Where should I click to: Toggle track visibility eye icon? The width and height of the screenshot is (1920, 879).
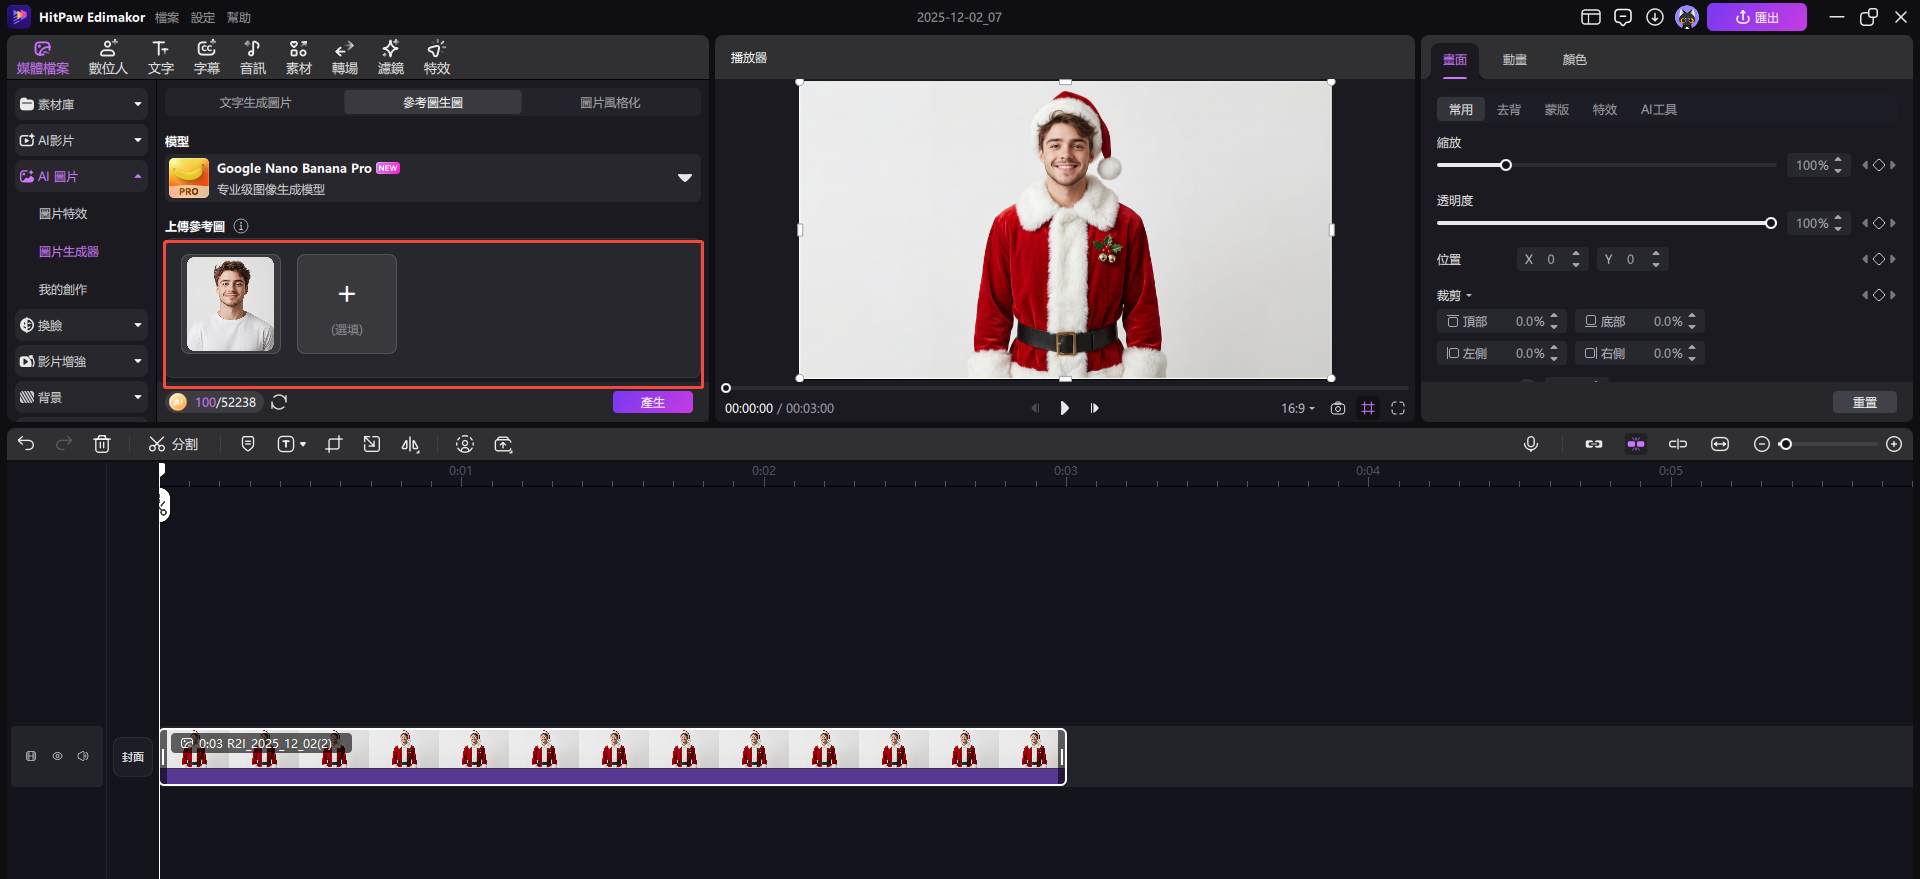[58, 757]
